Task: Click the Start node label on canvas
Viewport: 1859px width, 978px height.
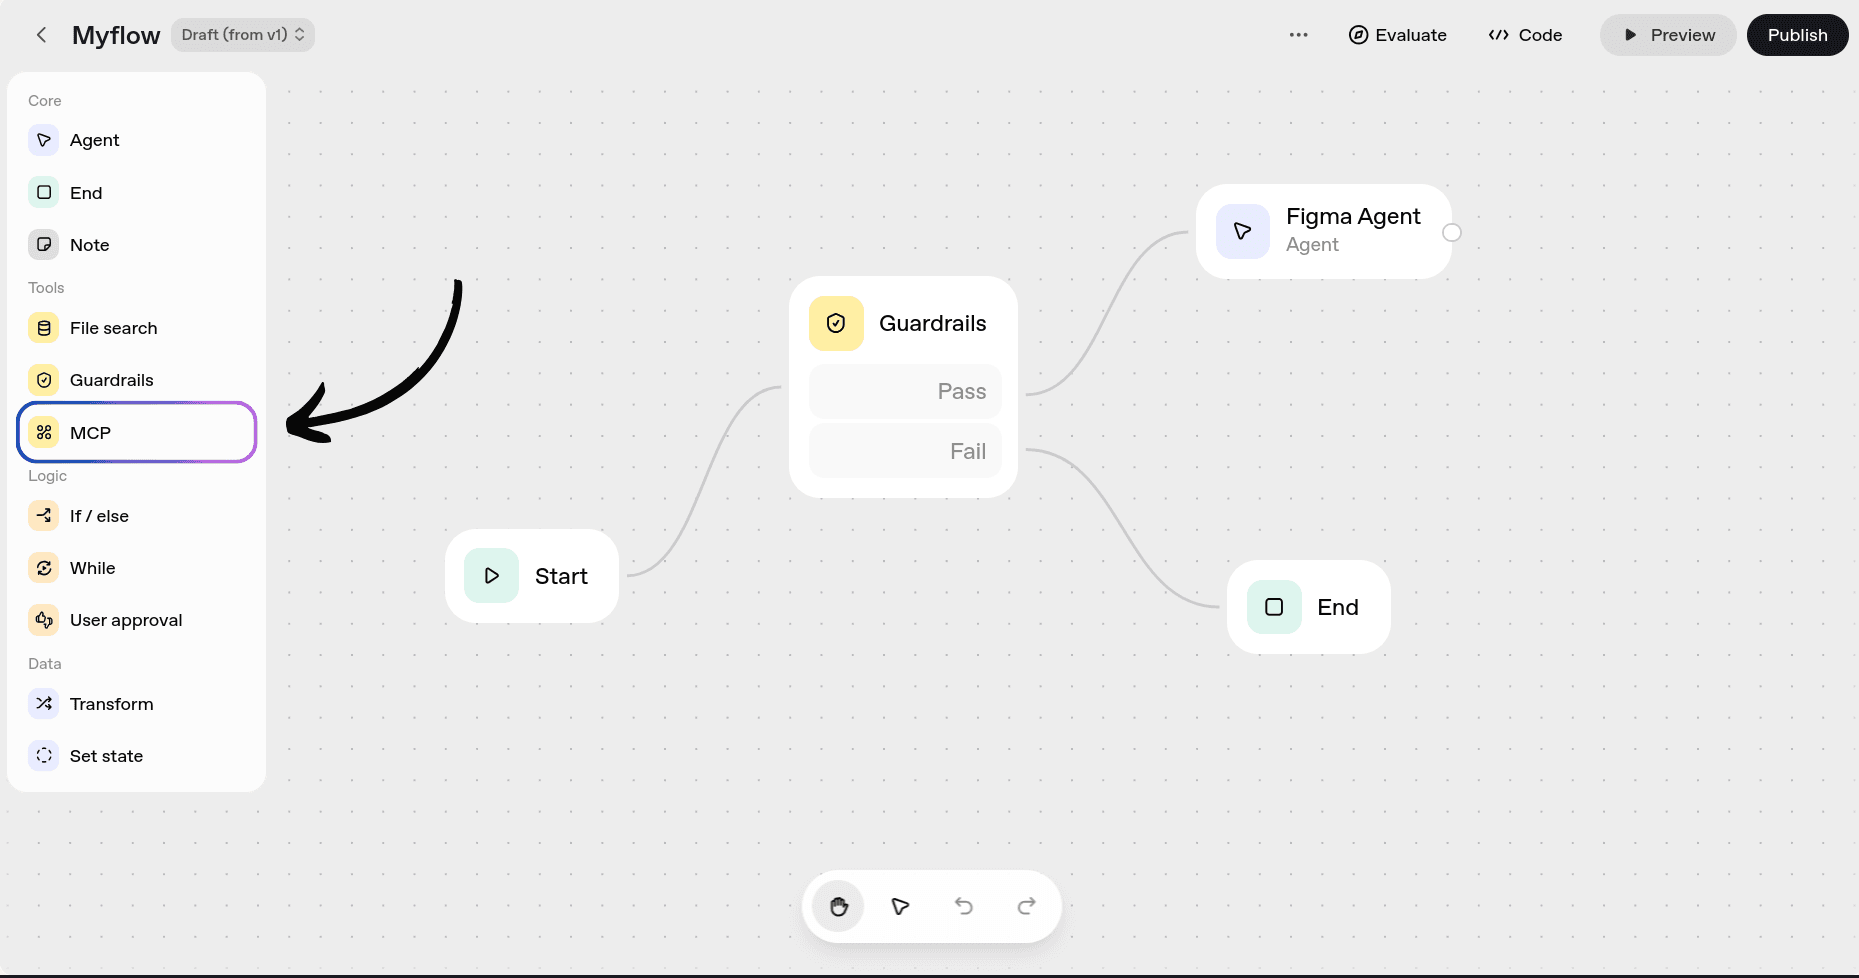Action: pyautogui.click(x=561, y=576)
